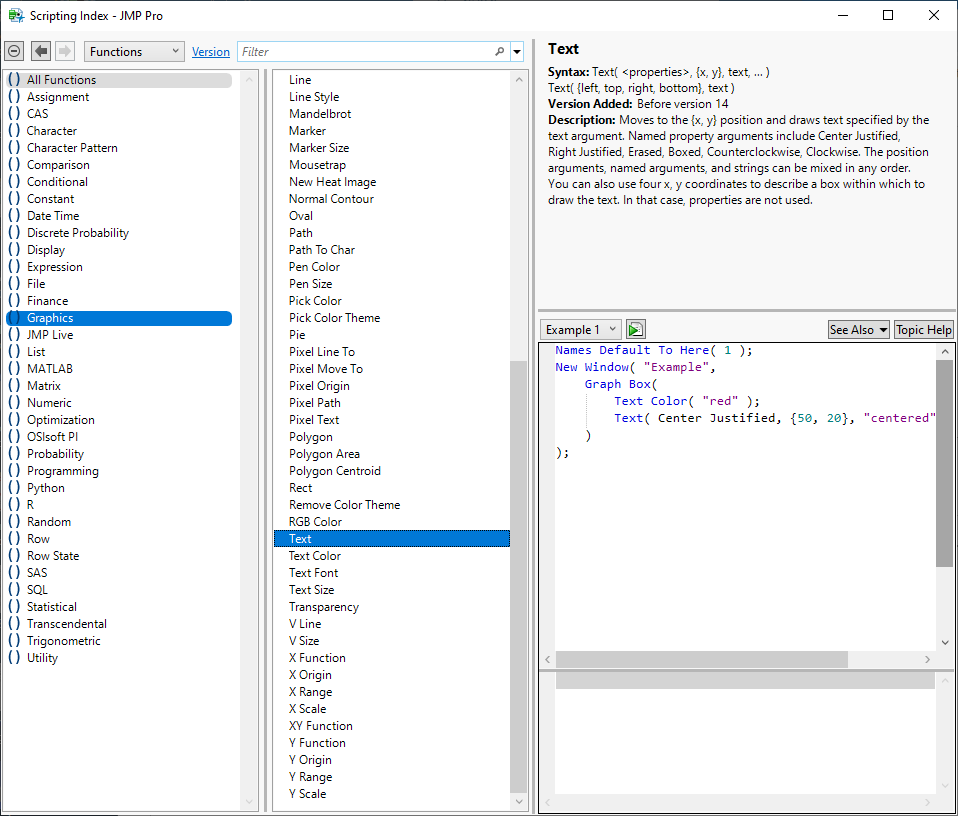Select the Text Color function
The image size is (958, 816).
[x=313, y=555]
